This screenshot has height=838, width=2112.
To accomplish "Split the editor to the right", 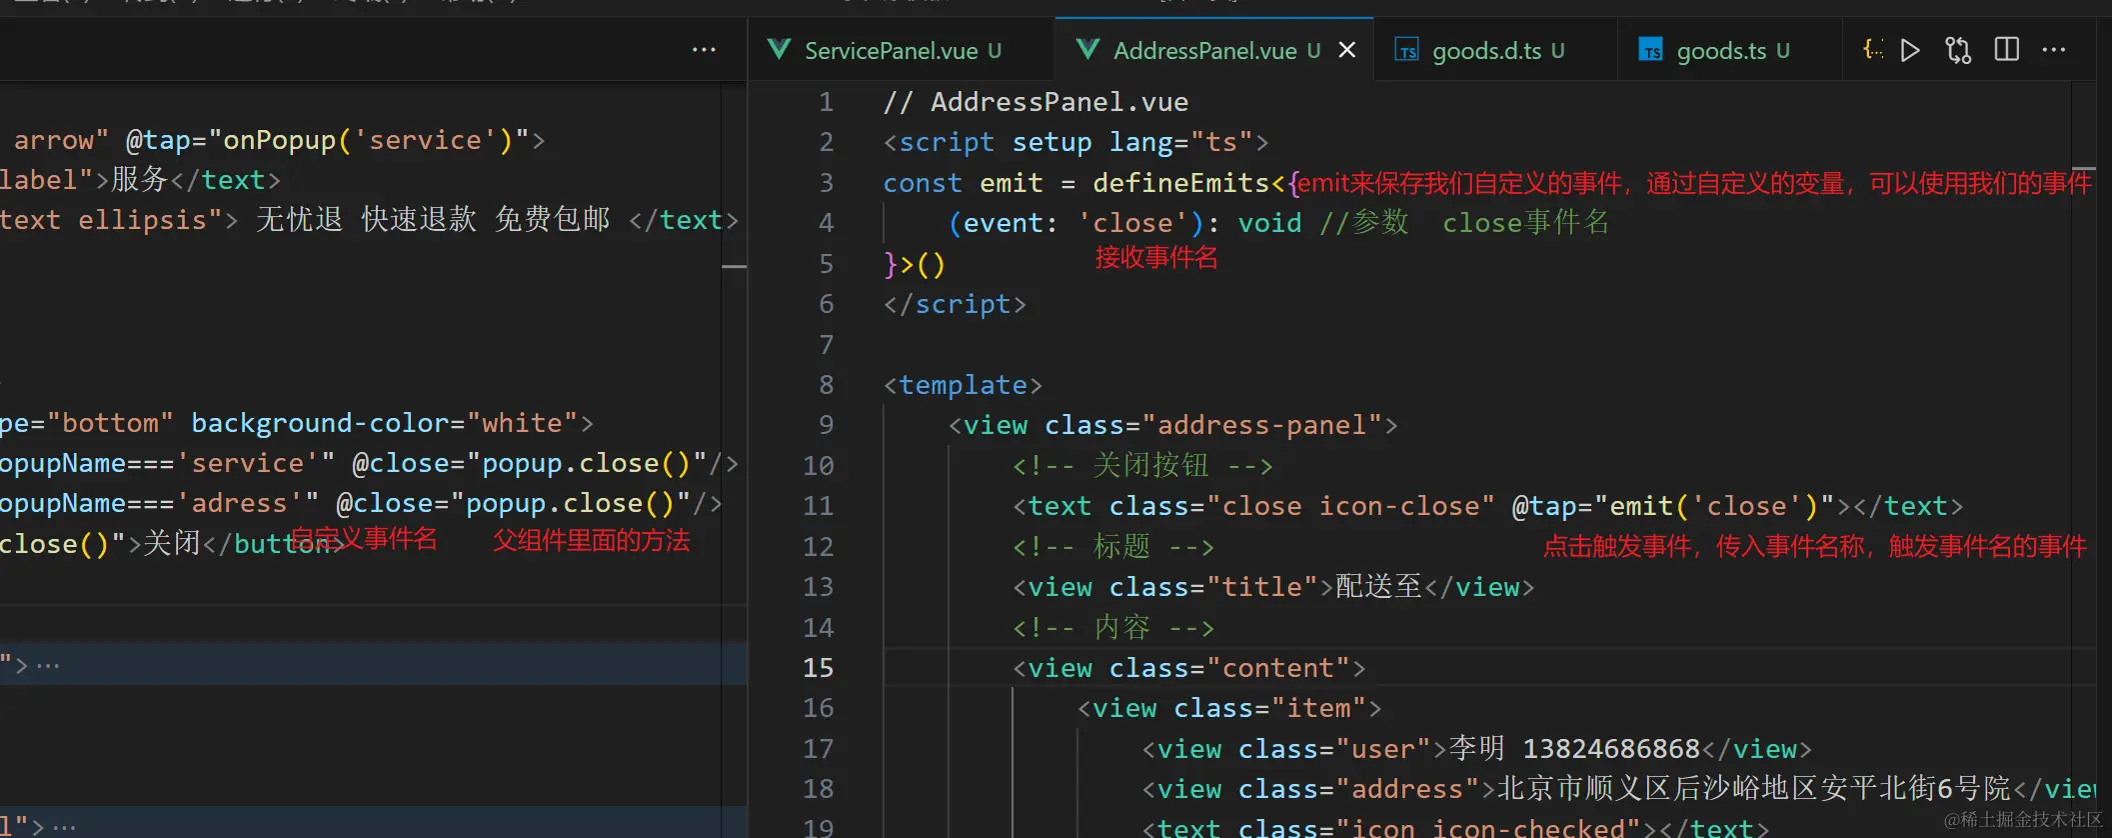I will pos(2006,49).
